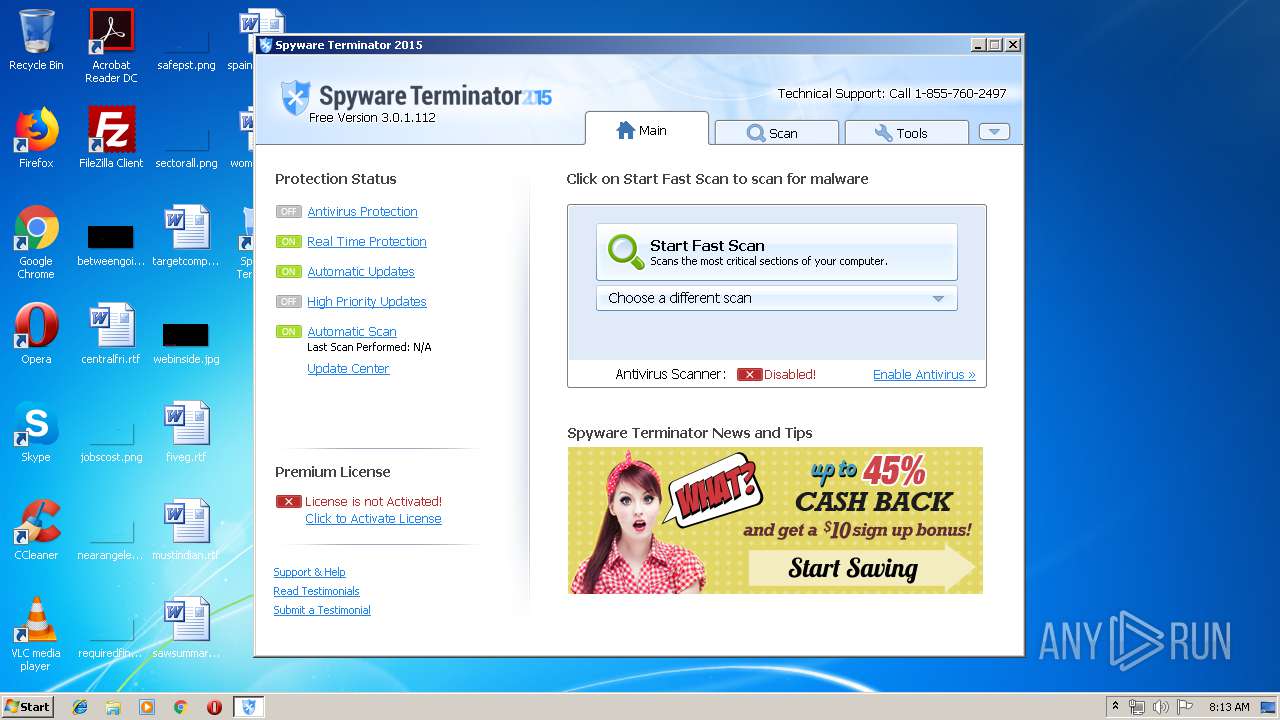The height and width of the screenshot is (720, 1280).
Task: Toggle the Real Time Protection ON switch
Action: click(x=289, y=241)
